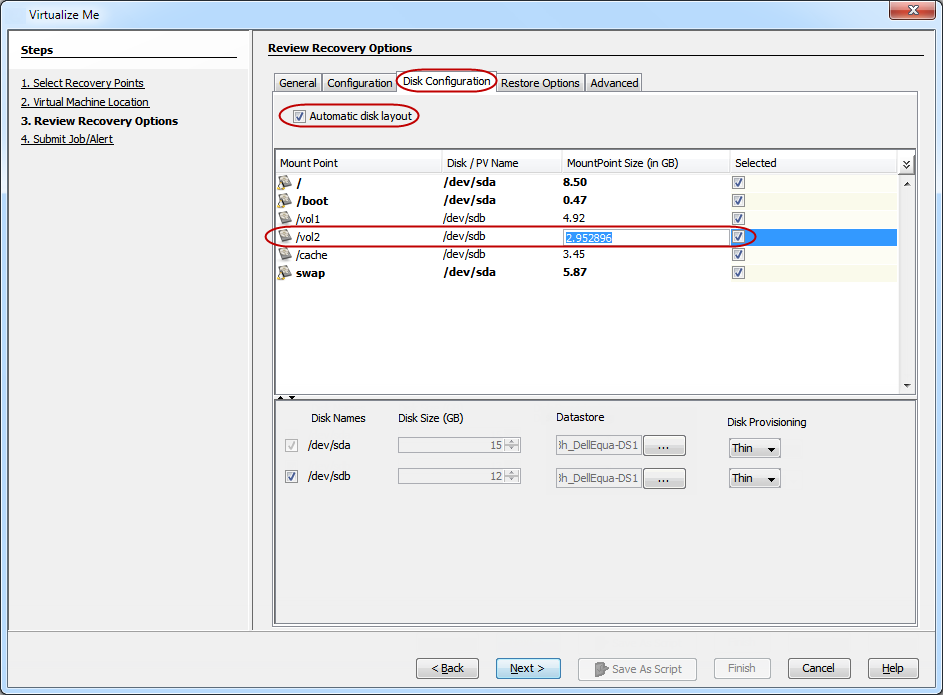Select the /cache mount point icon
Image resolution: width=943 pixels, height=695 pixels.
285,255
